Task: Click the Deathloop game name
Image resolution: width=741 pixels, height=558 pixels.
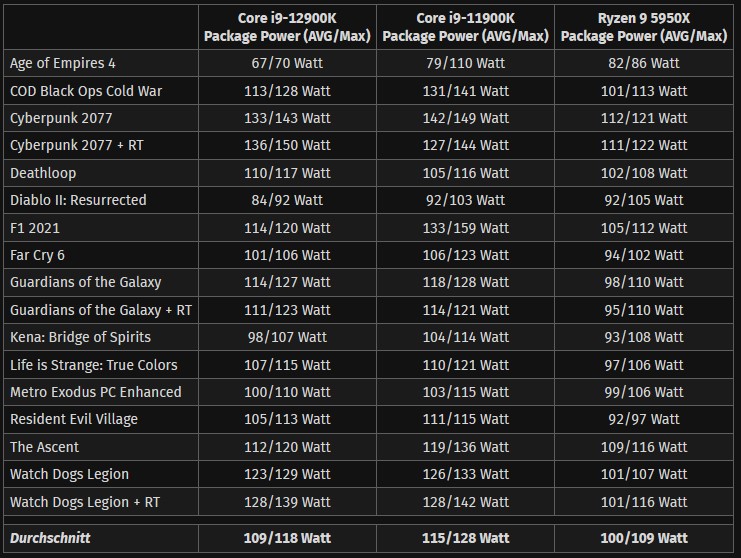Action: tap(43, 173)
